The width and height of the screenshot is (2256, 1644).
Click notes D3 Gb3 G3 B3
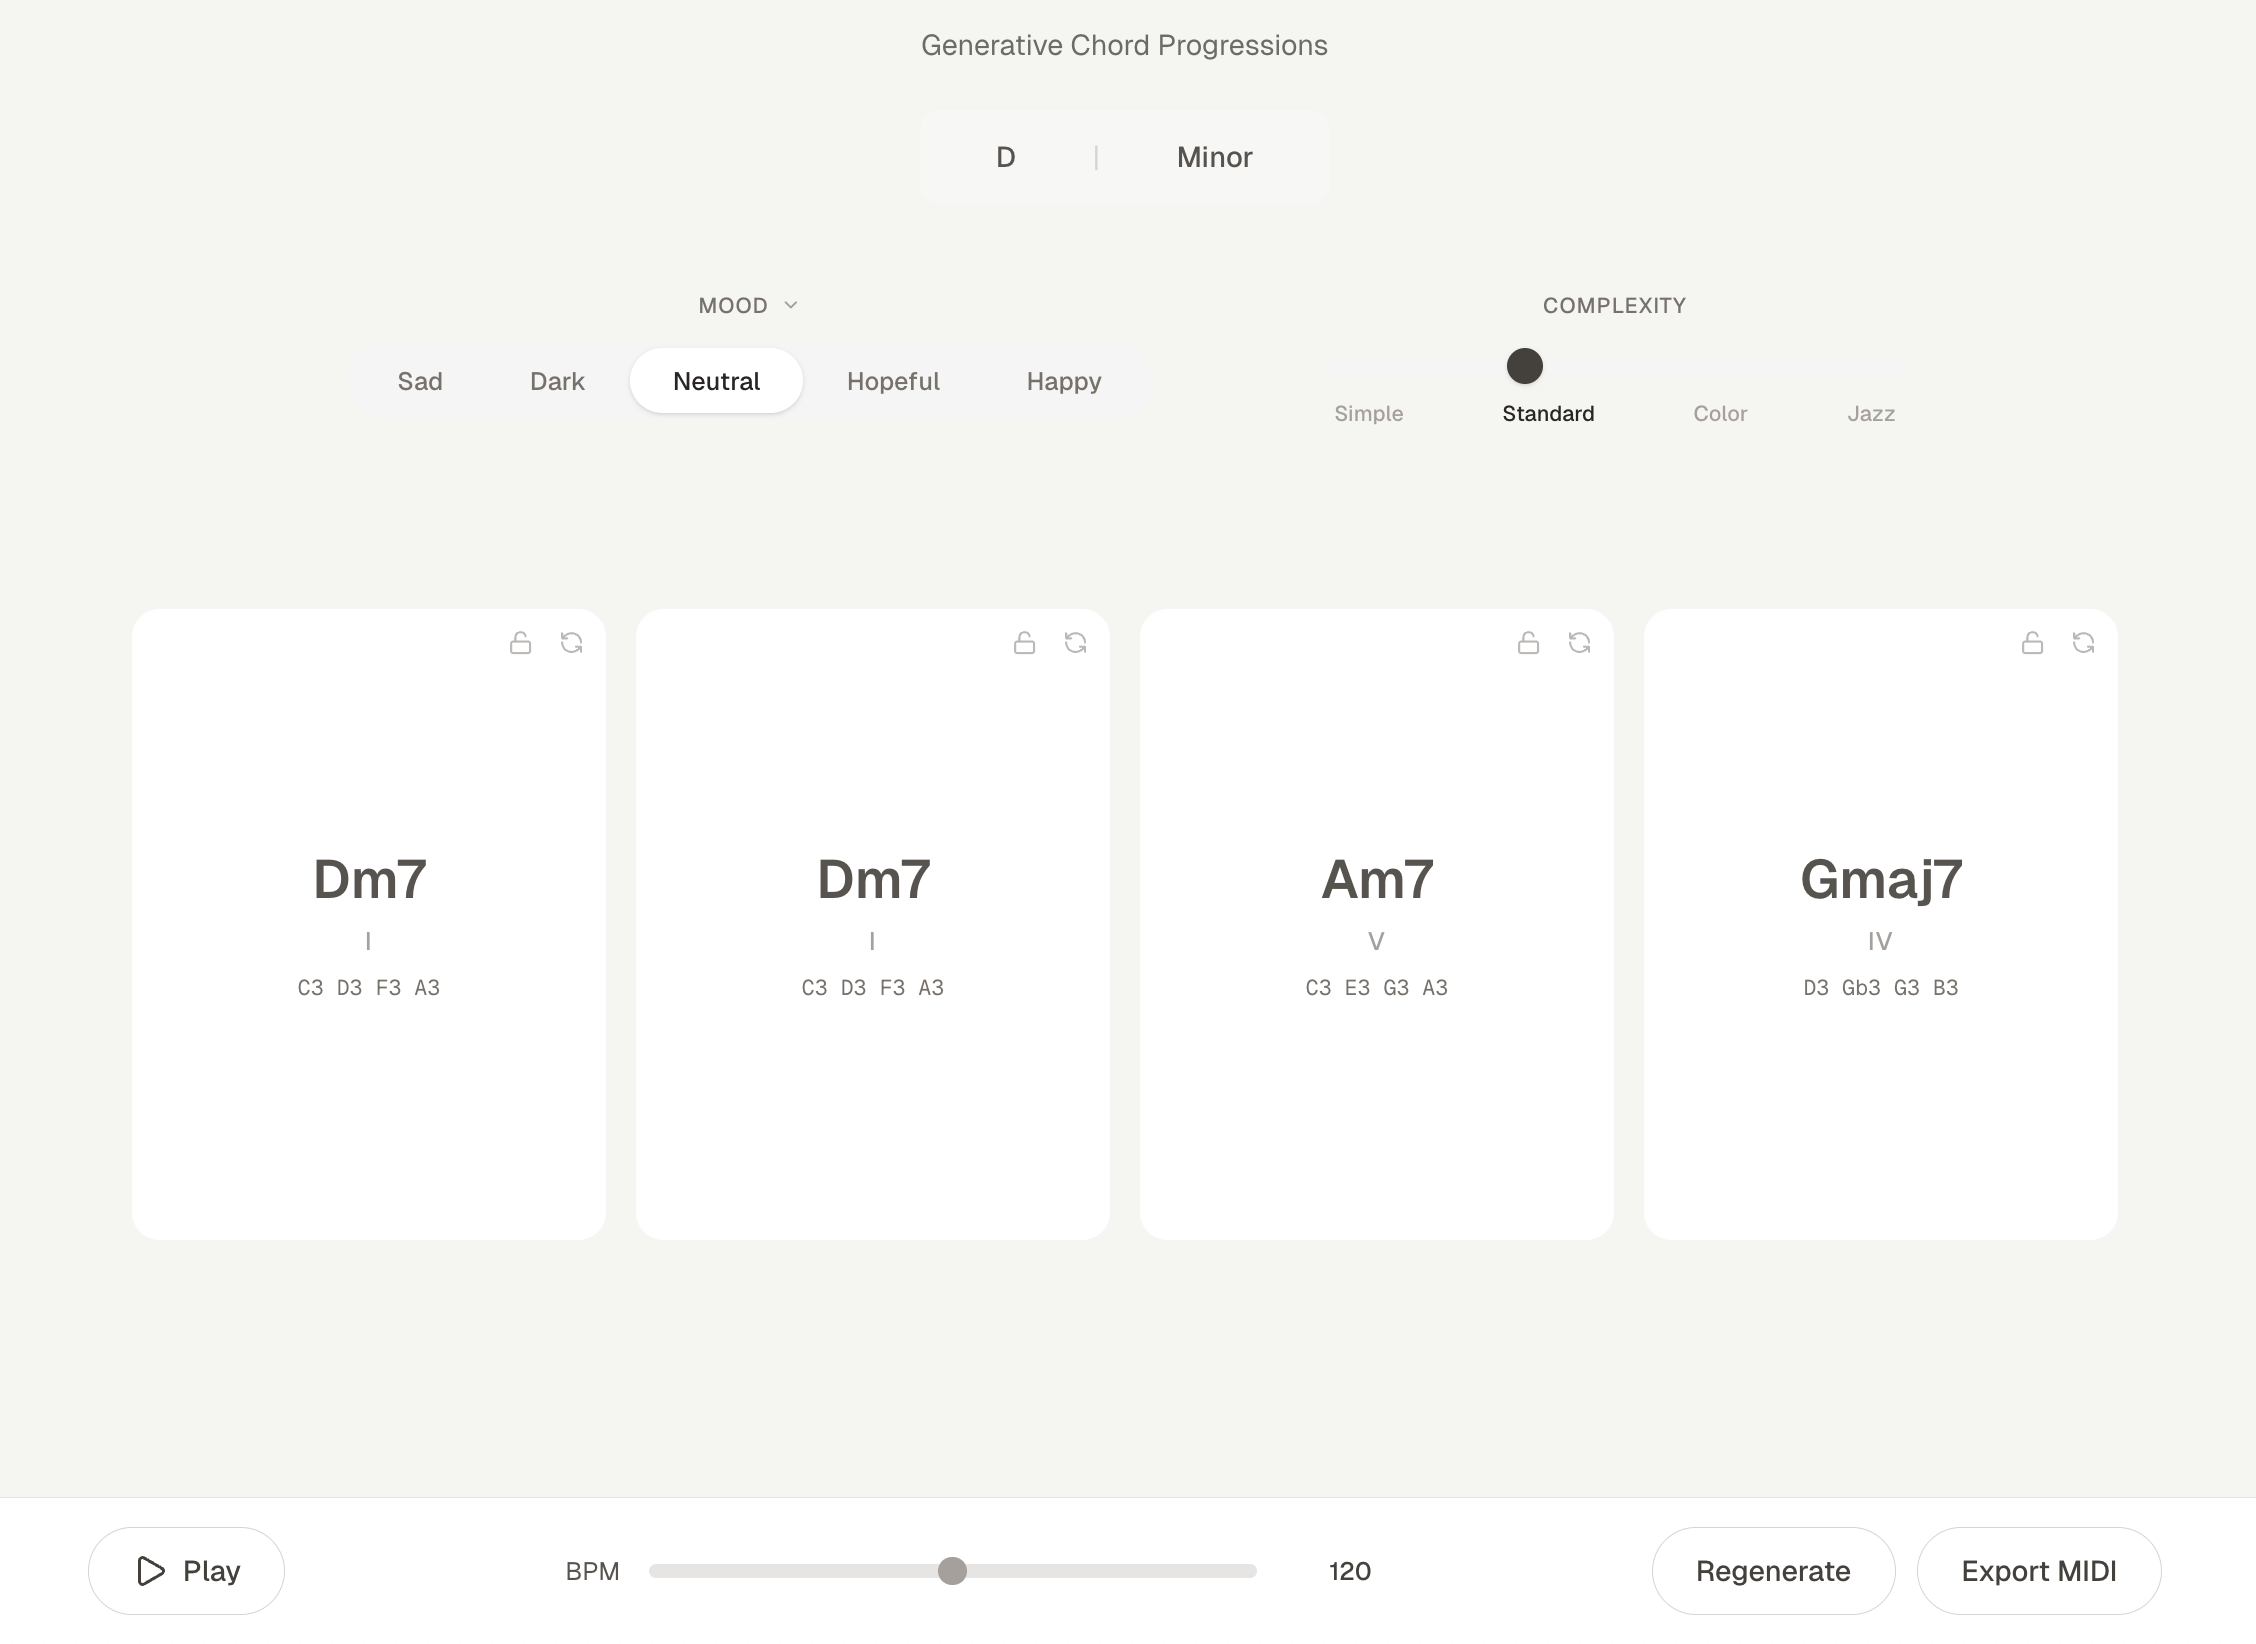pos(1881,988)
